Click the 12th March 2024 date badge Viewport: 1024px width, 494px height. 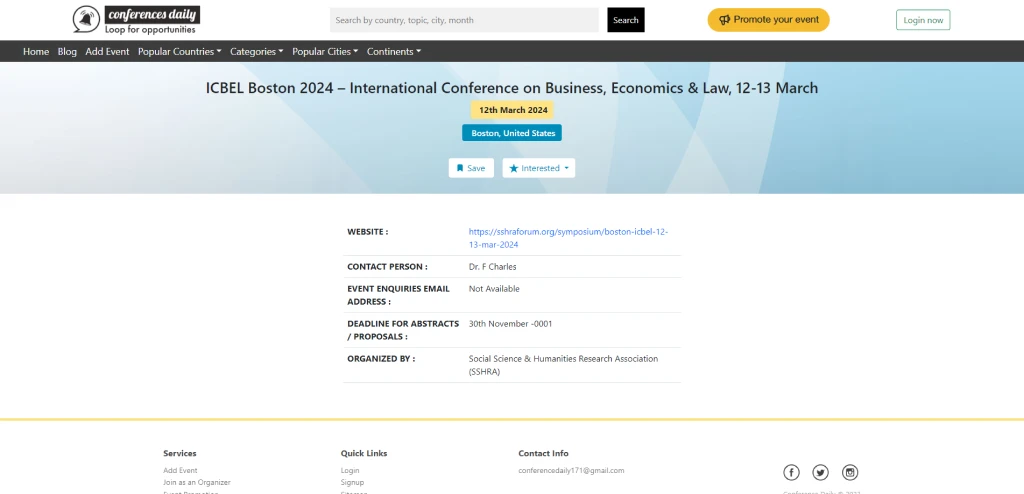(x=513, y=110)
